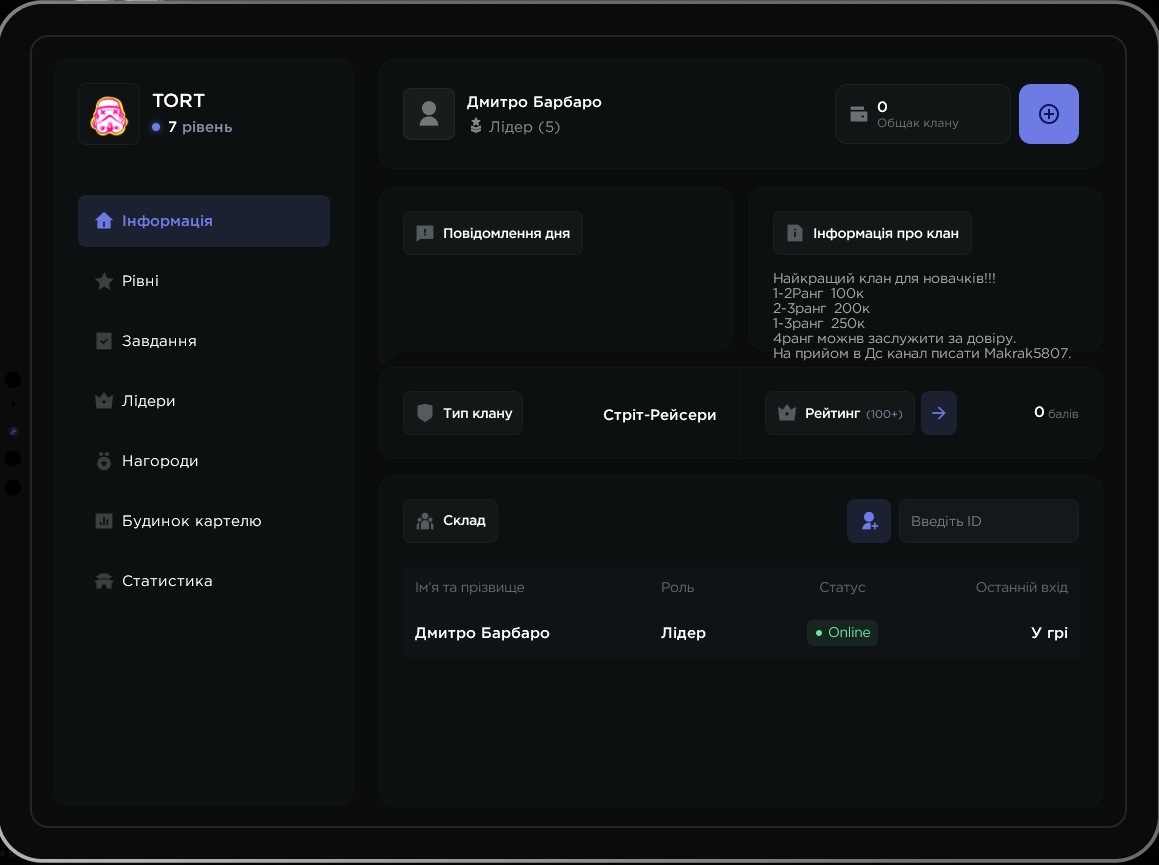Click the Makrak5807 contact line
Screen dimensions: 1159x865
coord(922,353)
